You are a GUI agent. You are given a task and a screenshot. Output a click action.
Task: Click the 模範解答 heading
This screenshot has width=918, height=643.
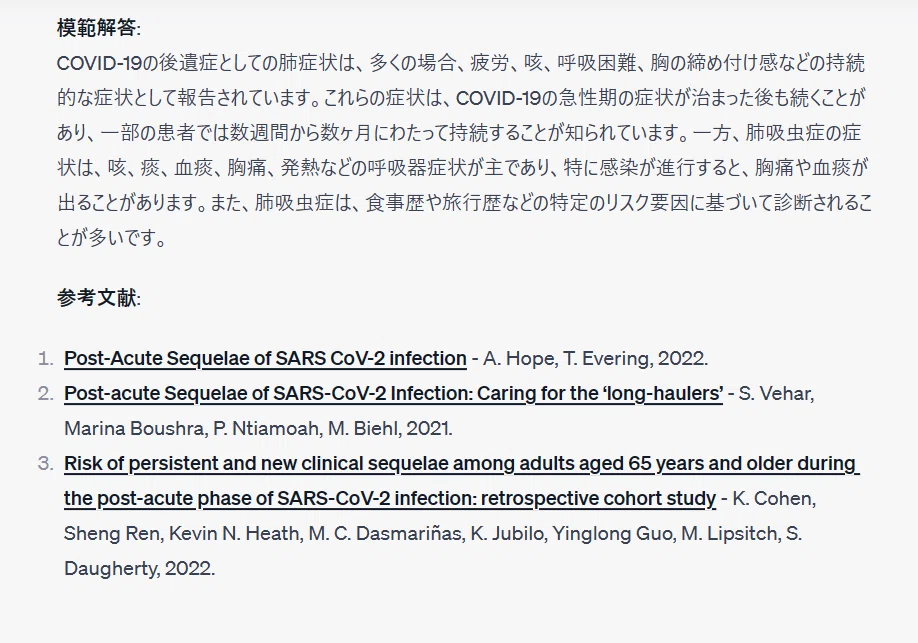98,28
